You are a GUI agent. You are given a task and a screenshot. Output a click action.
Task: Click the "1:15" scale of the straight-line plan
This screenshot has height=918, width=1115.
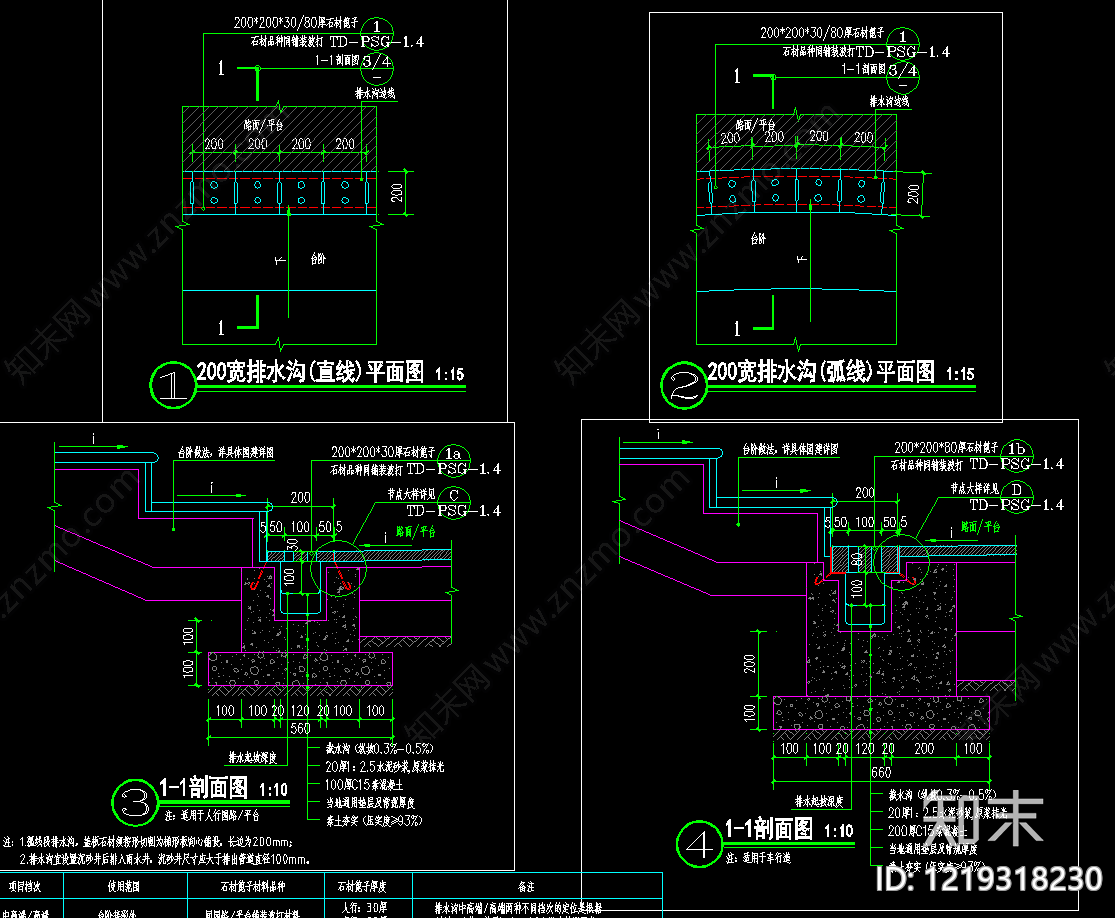click(x=449, y=374)
